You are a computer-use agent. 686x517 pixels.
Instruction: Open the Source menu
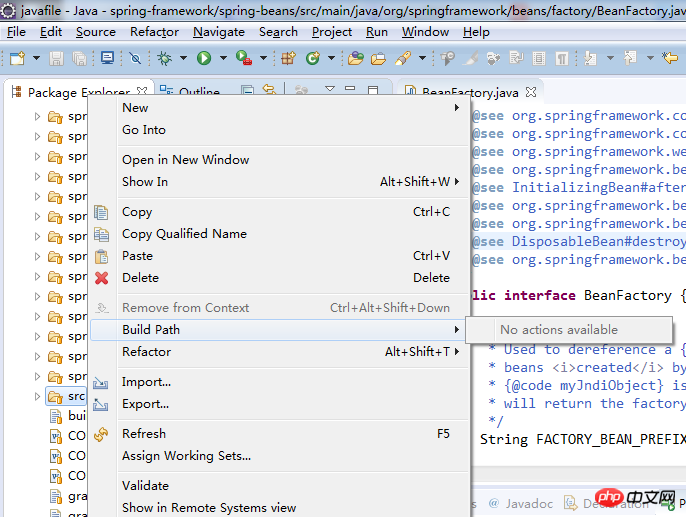96,32
